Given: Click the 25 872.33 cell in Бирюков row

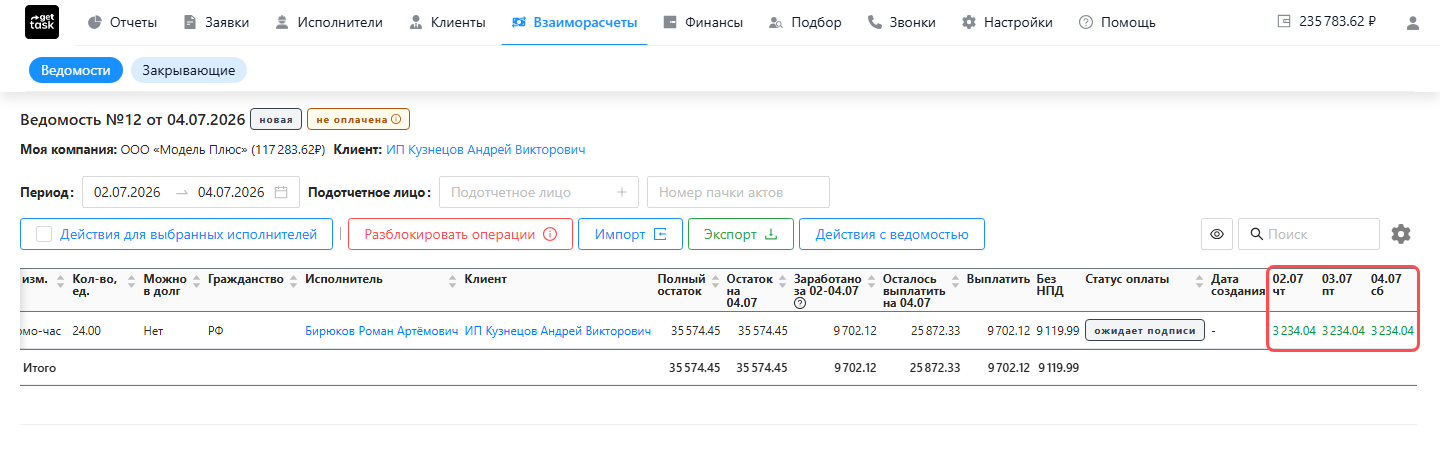Looking at the screenshot, I should [x=935, y=331].
